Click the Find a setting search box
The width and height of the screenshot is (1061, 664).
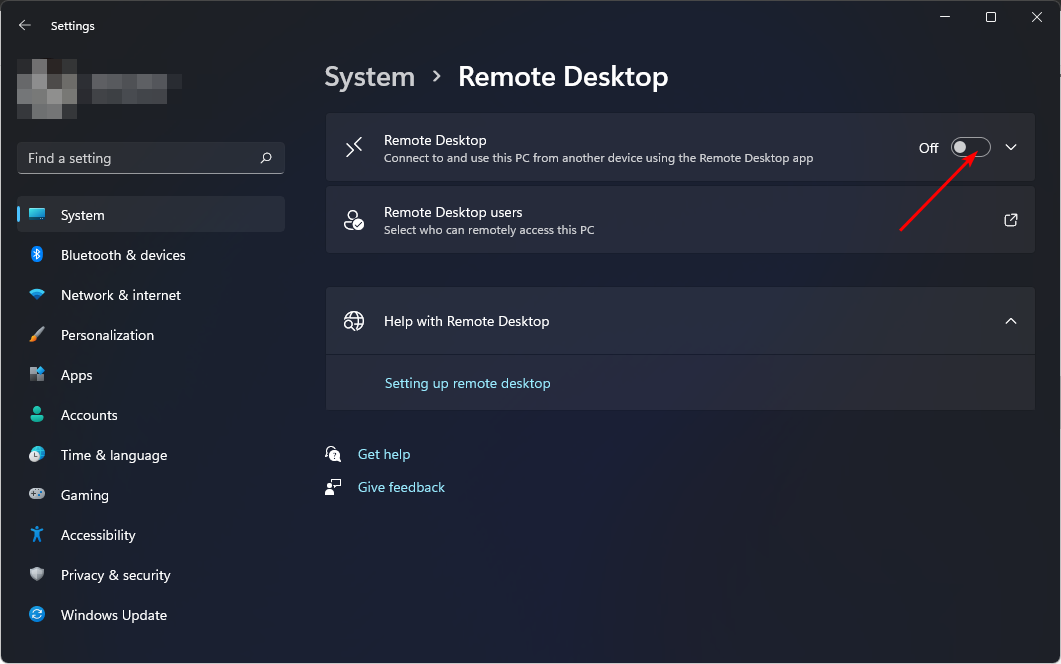tap(151, 158)
